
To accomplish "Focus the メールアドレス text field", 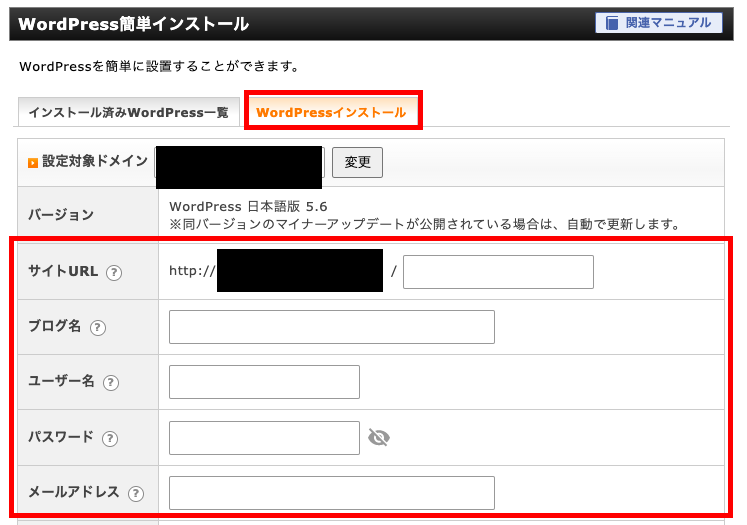I will [x=332, y=492].
